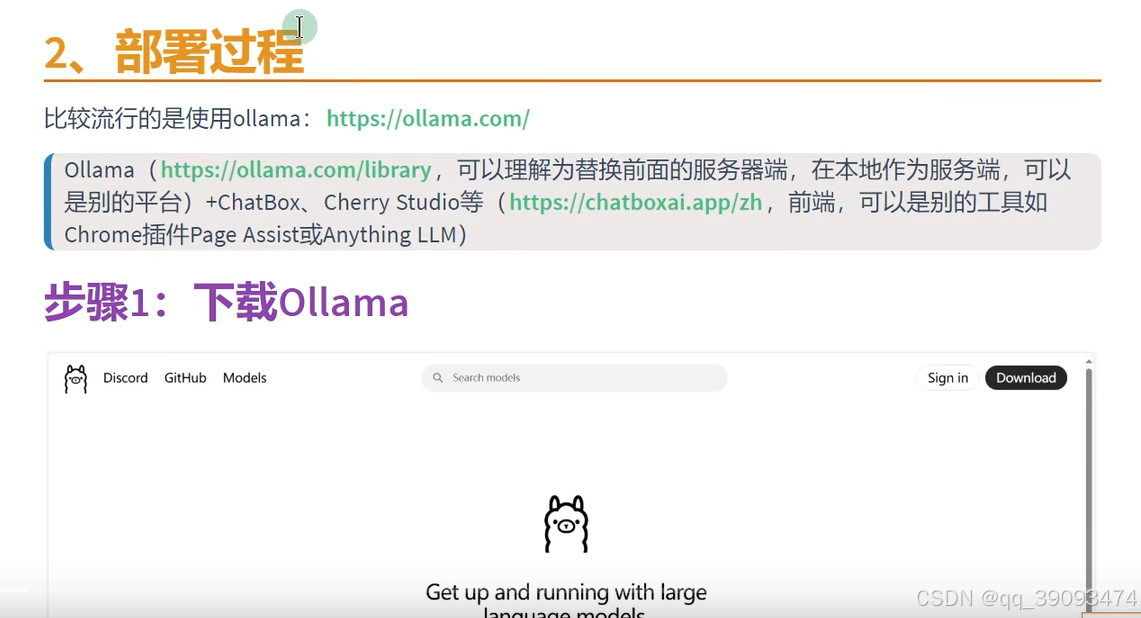Click the large llama logo in page center
The width and height of the screenshot is (1141, 618).
(x=566, y=524)
